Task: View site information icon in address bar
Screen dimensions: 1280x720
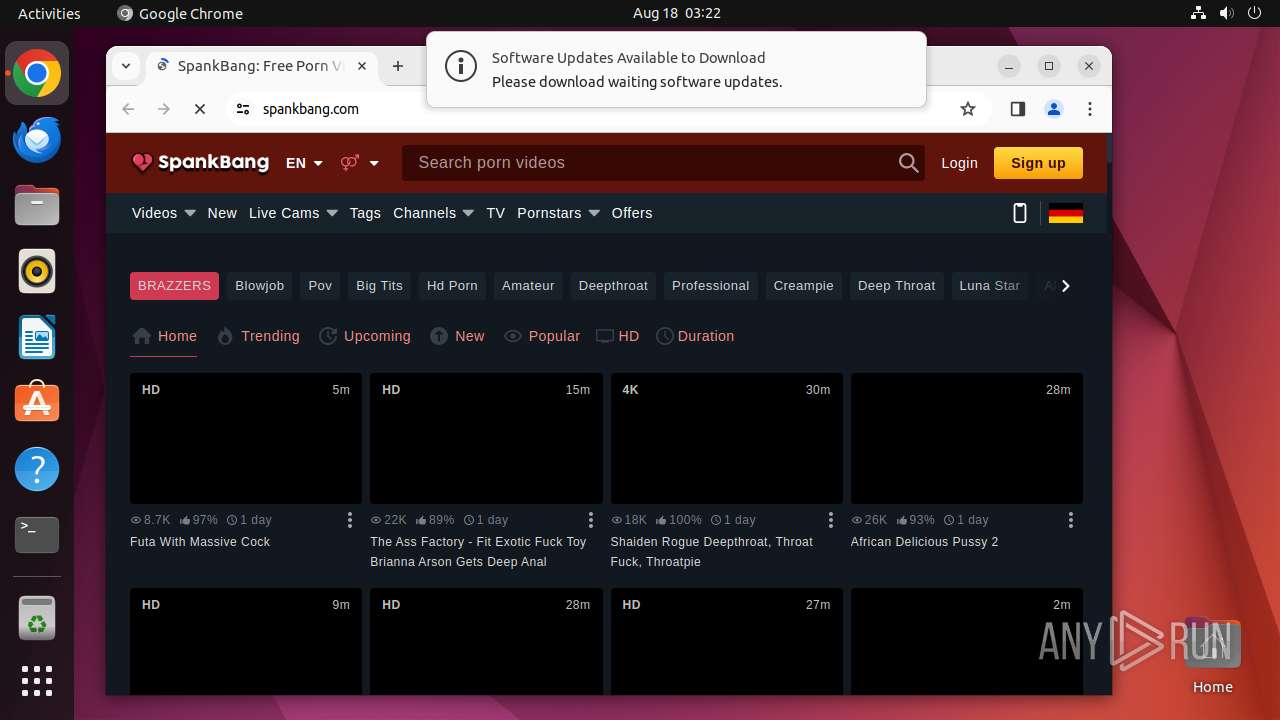Action: [x=243, y=109]
